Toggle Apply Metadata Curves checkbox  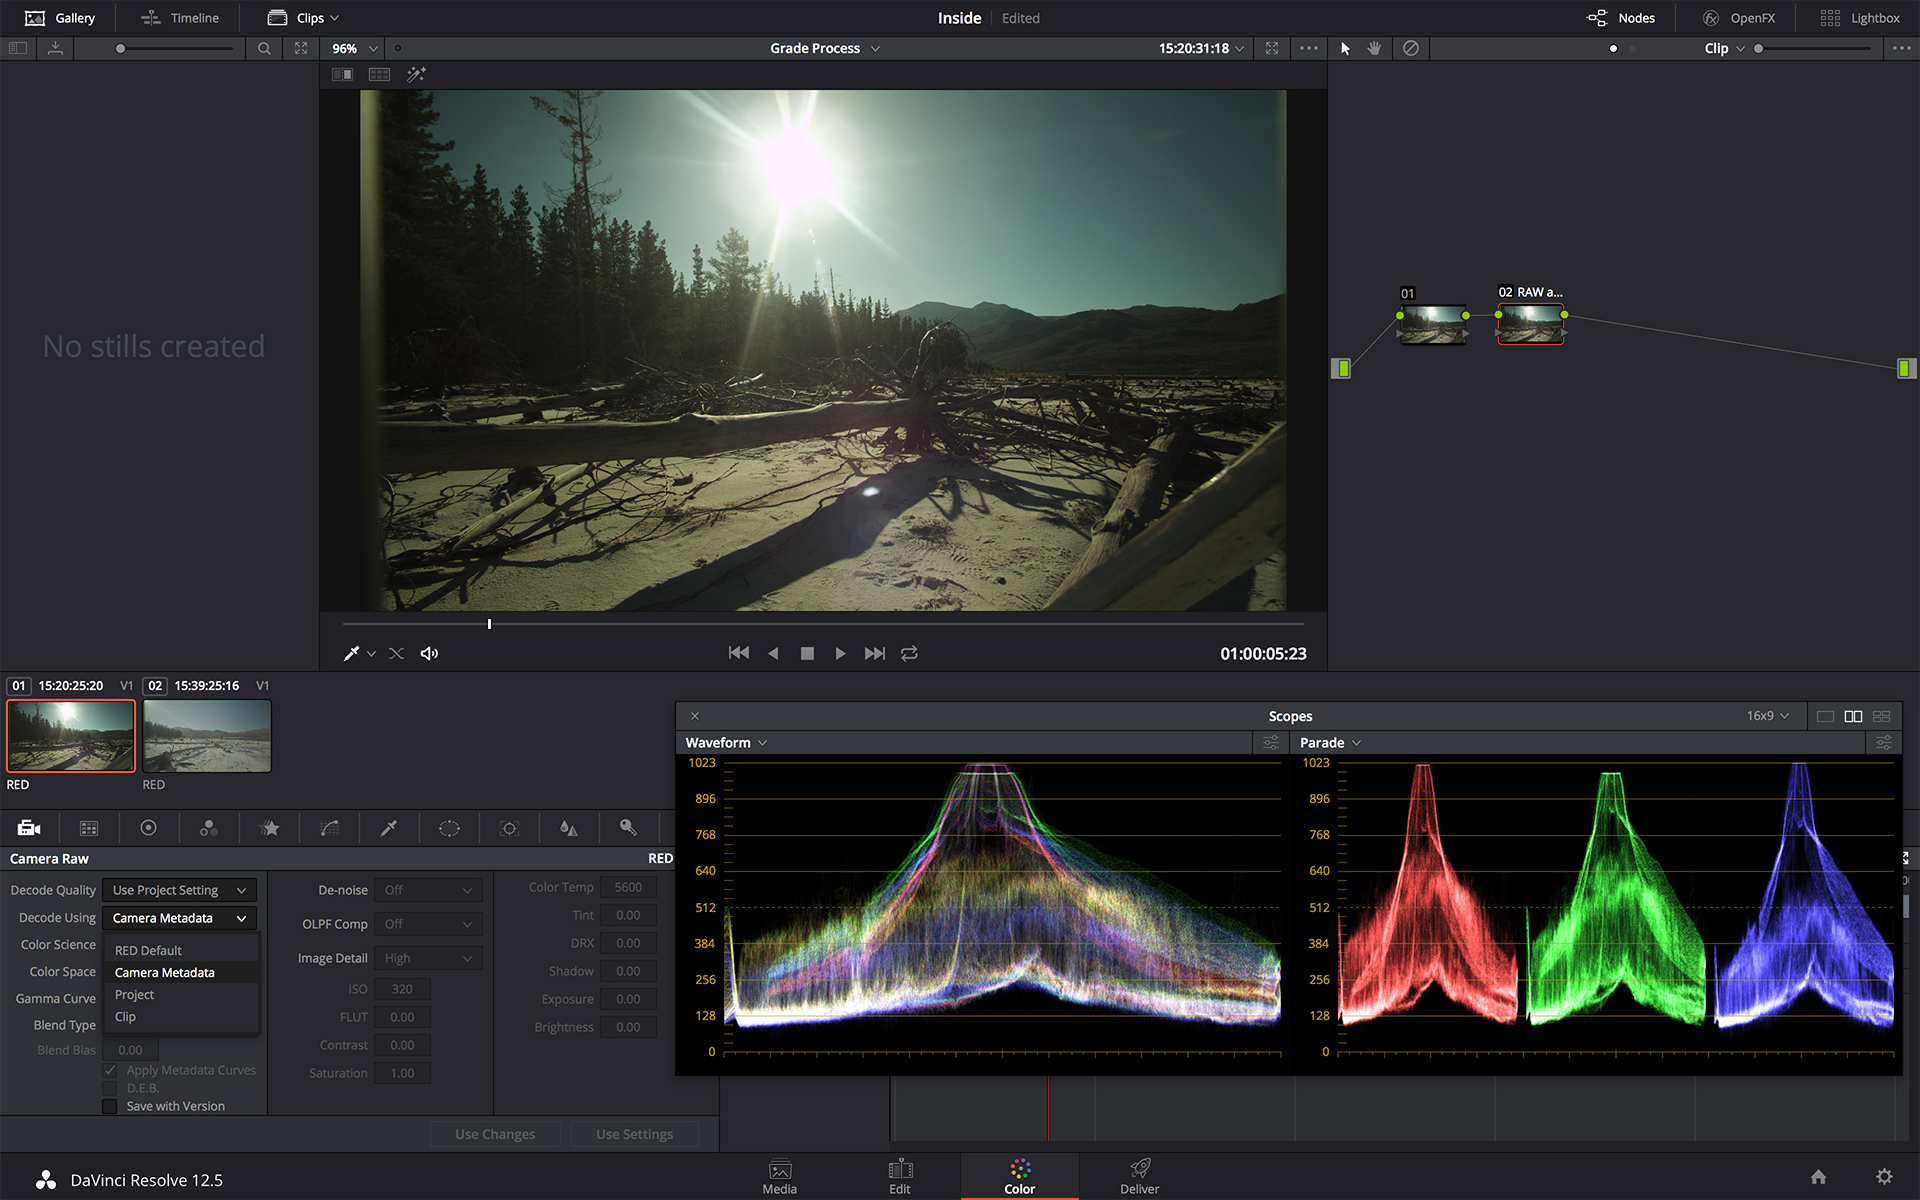point(108,1069)
